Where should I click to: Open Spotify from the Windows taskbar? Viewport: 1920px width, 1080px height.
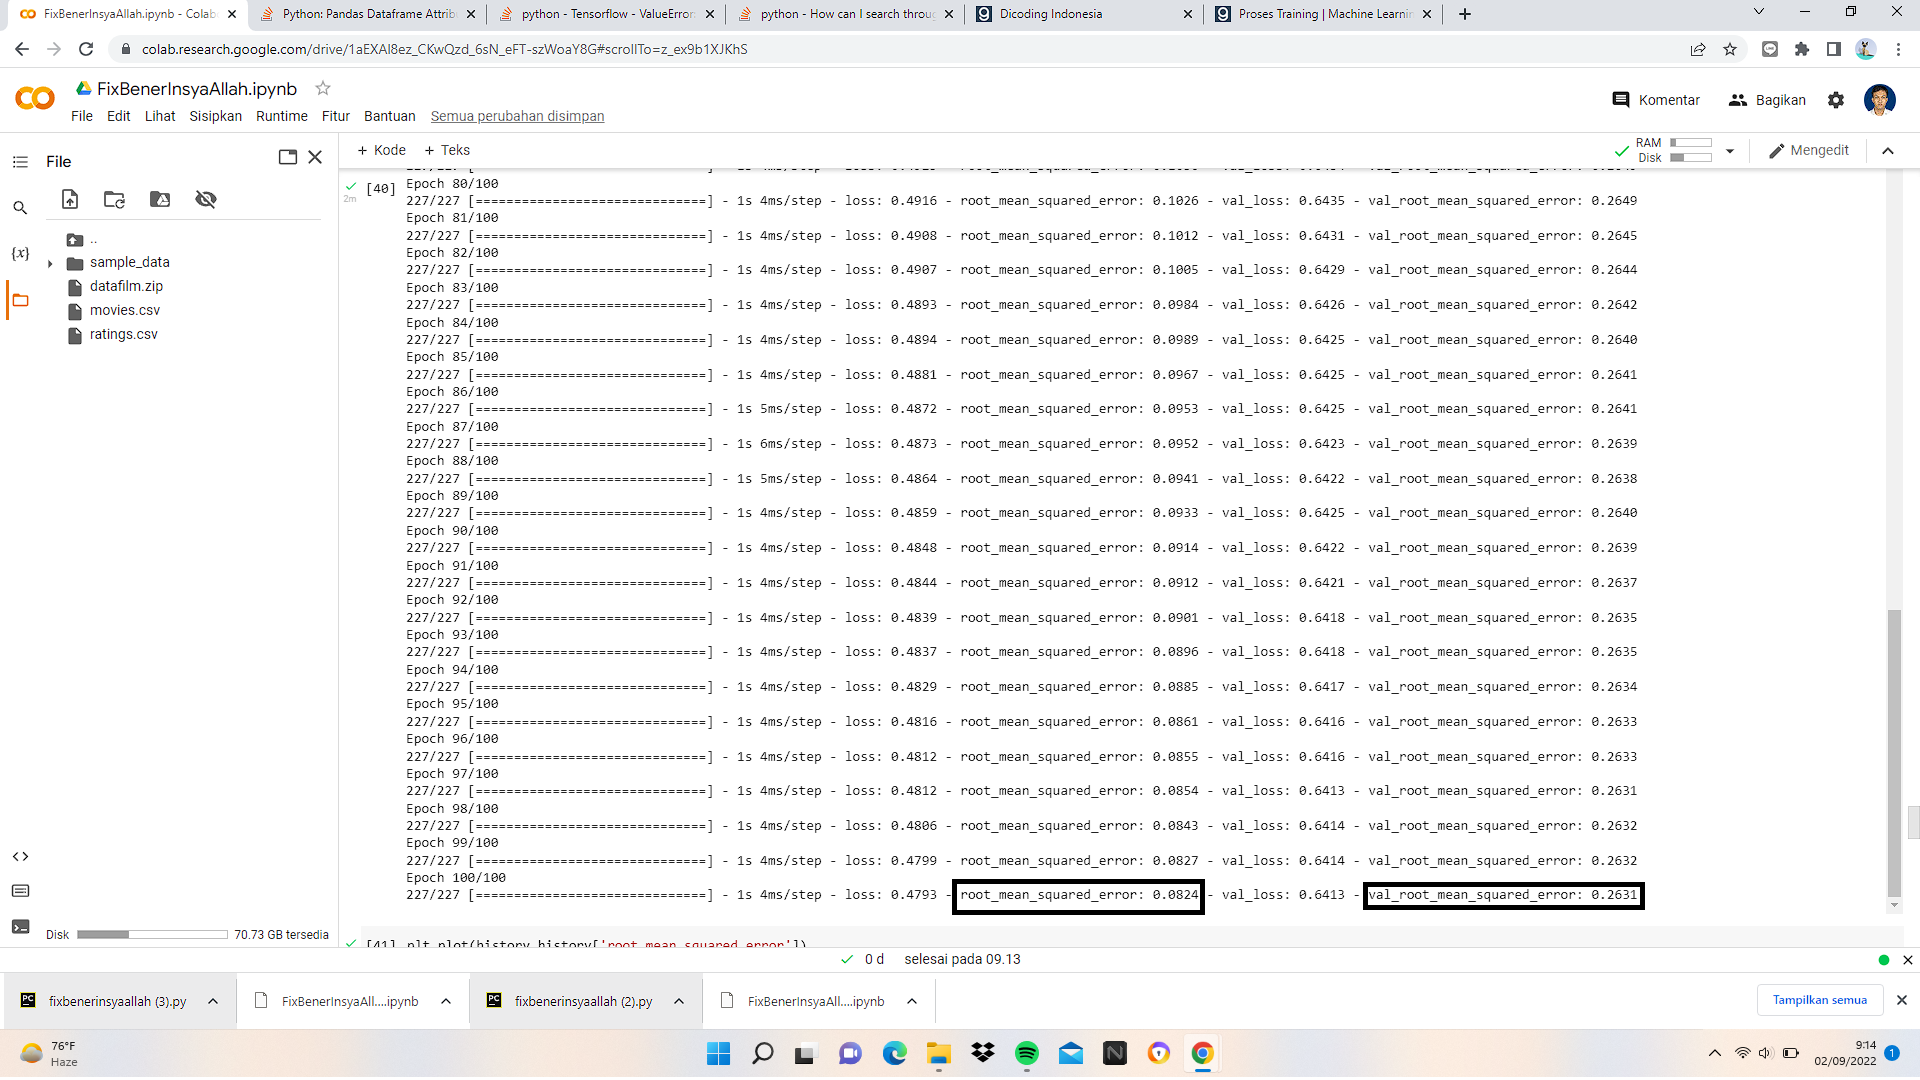pyautogui.click(x=1026, y=1053)
